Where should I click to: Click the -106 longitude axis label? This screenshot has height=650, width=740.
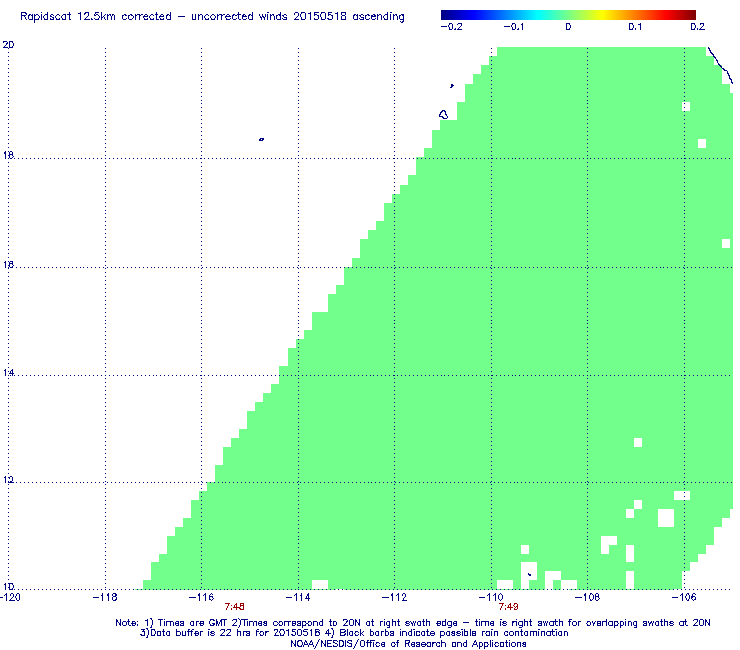point(684,597)
